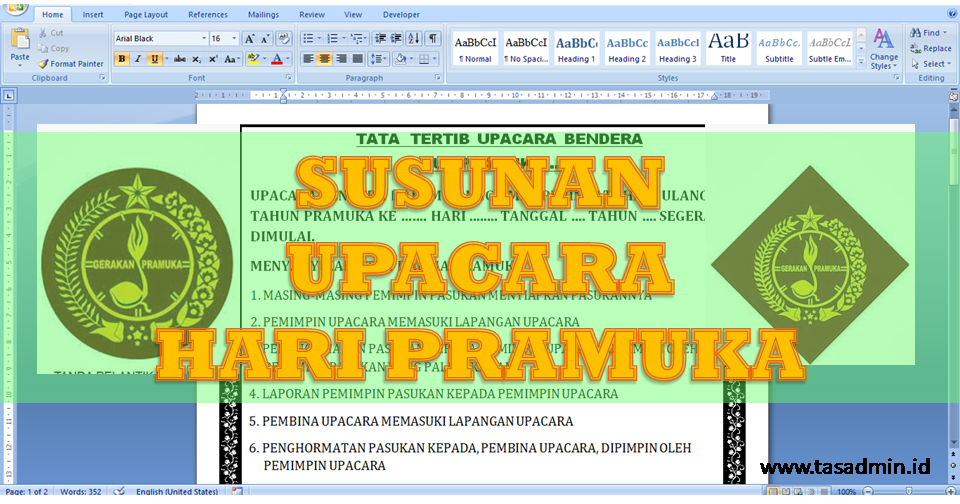Click the Grow Font icon
The height and width of the screenshot is (504, 960).
point(249,39)
